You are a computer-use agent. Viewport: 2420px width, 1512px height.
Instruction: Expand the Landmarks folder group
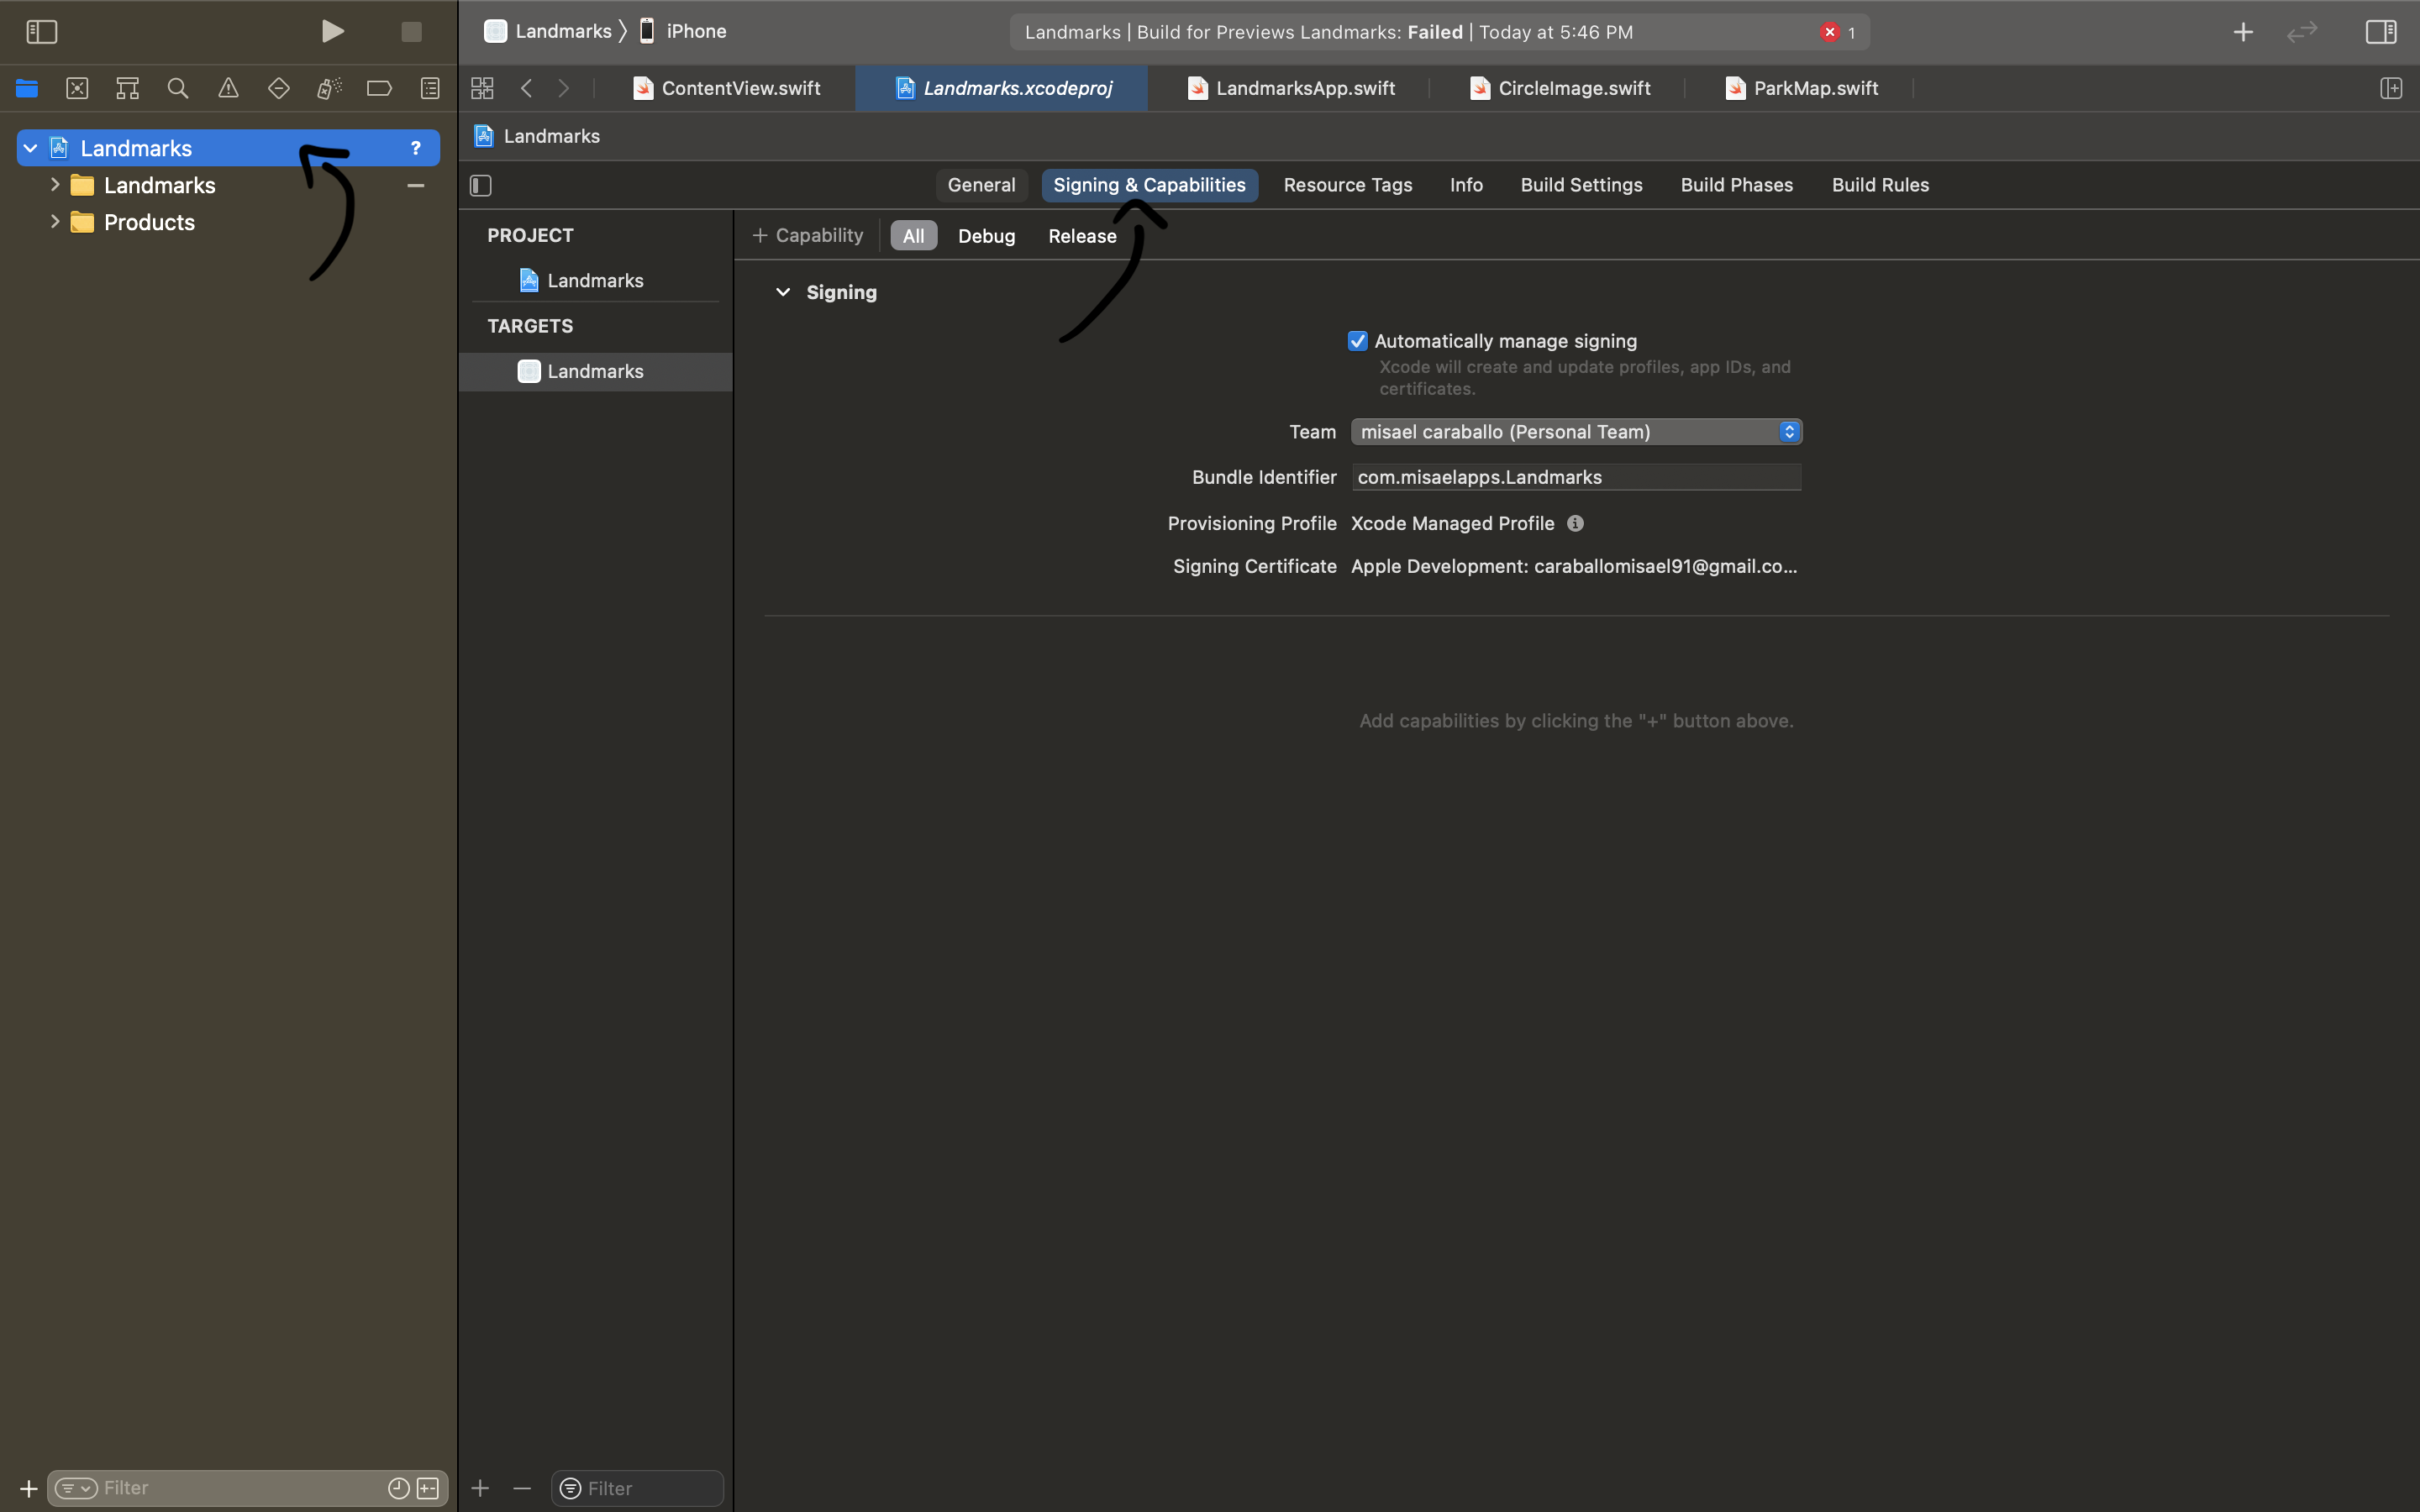click(x=55, y=185)
